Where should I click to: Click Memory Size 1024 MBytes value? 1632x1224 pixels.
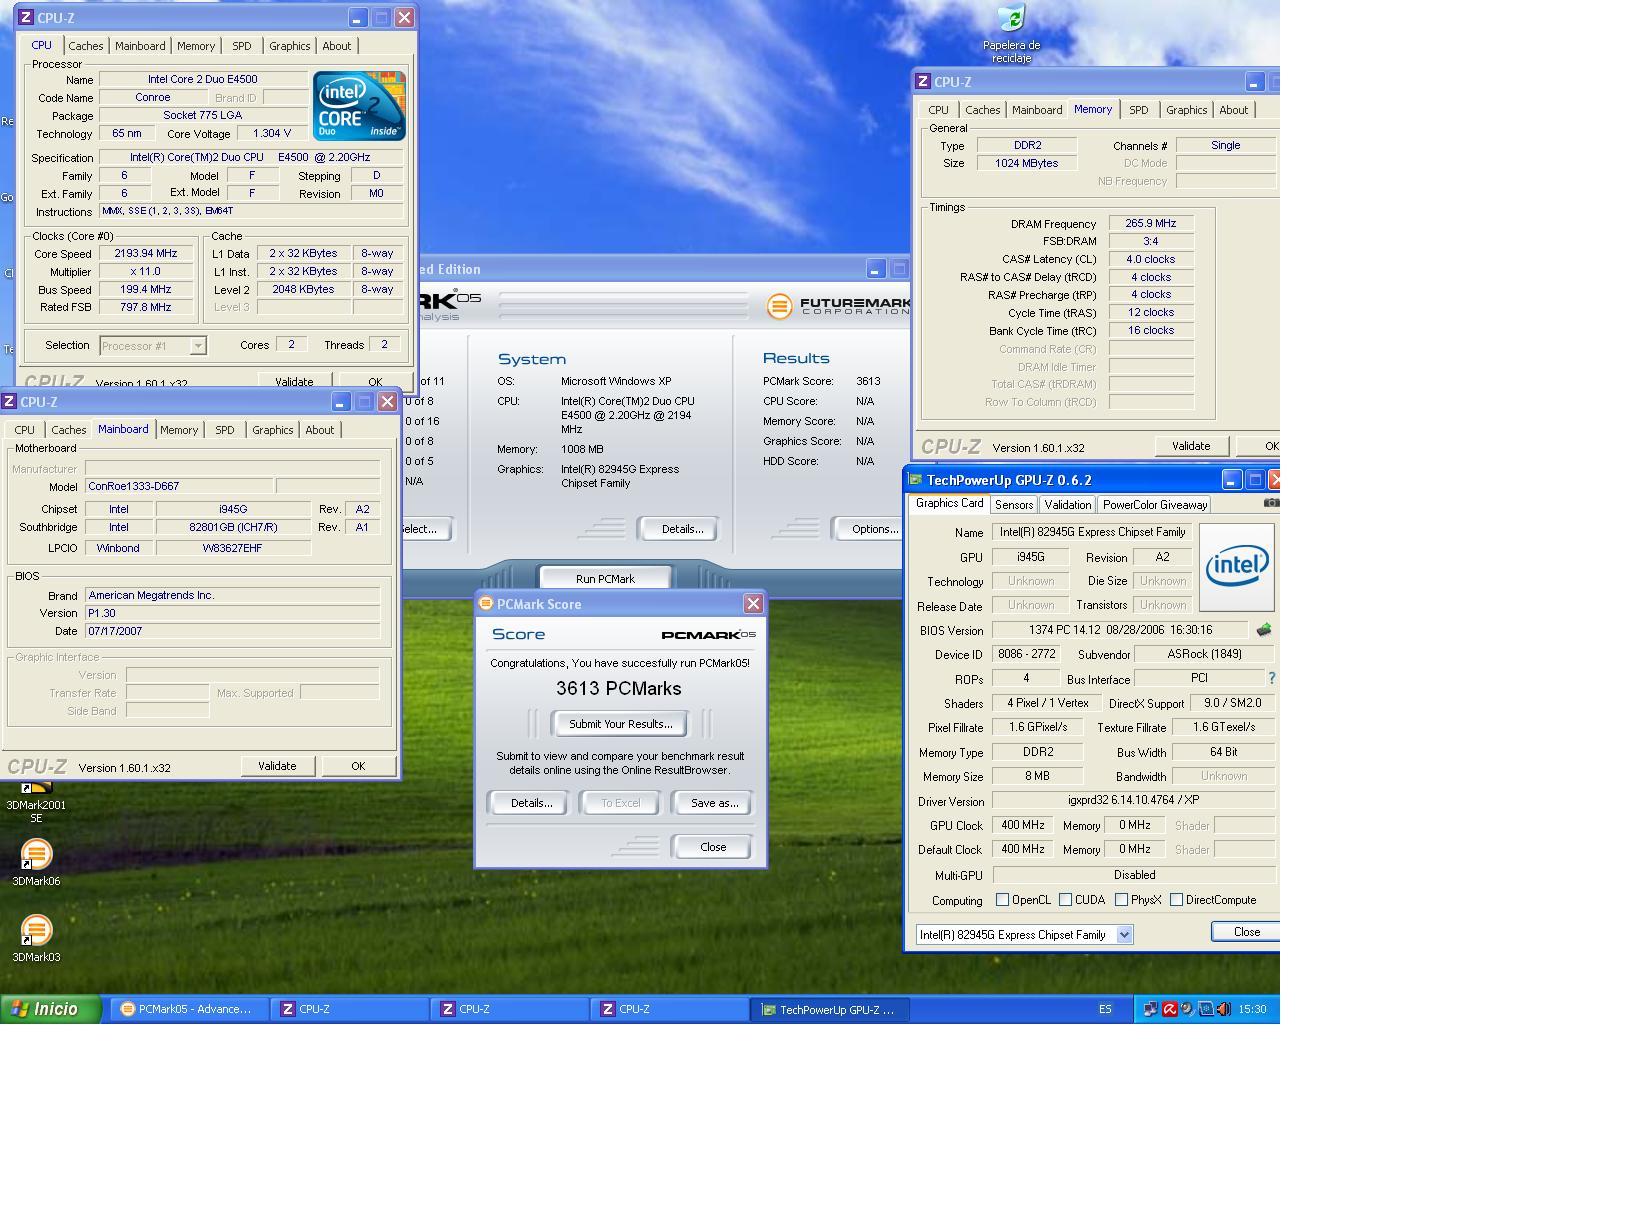(x=1027, y=163)
